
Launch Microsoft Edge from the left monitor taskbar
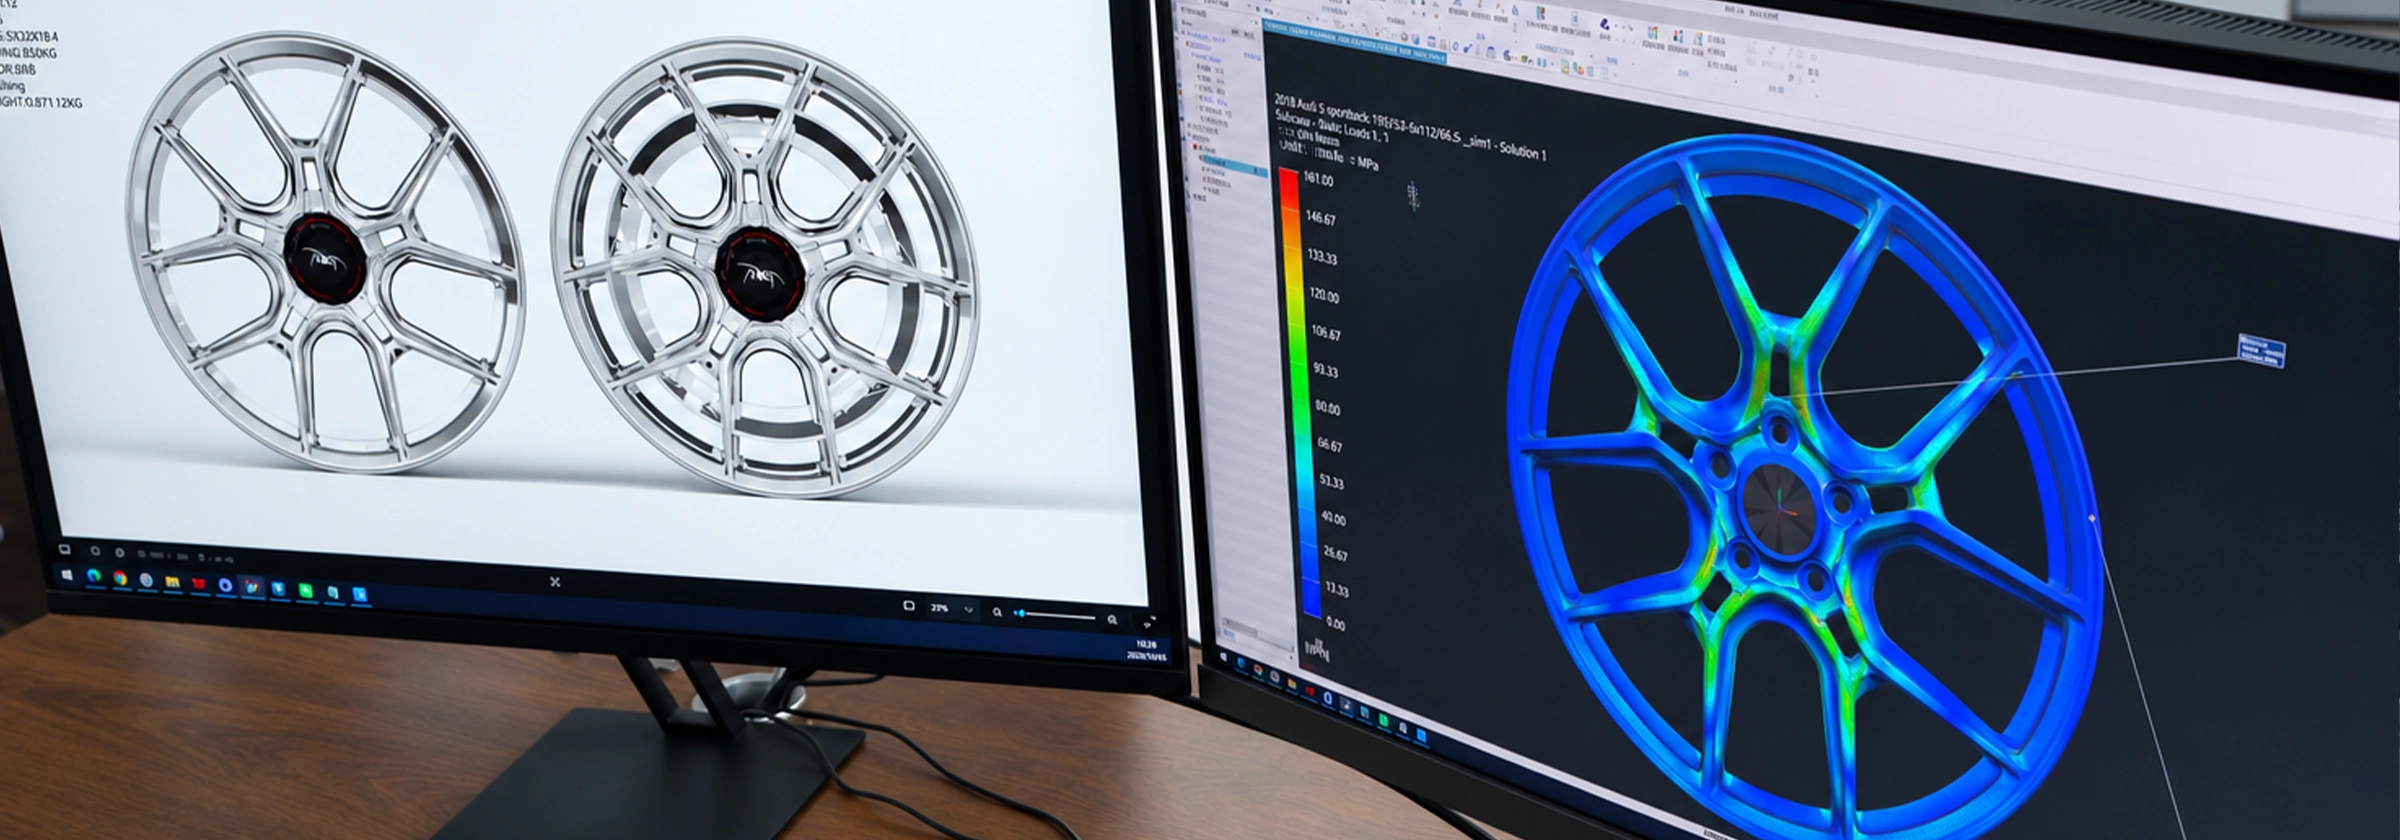[x=94, y=576]
